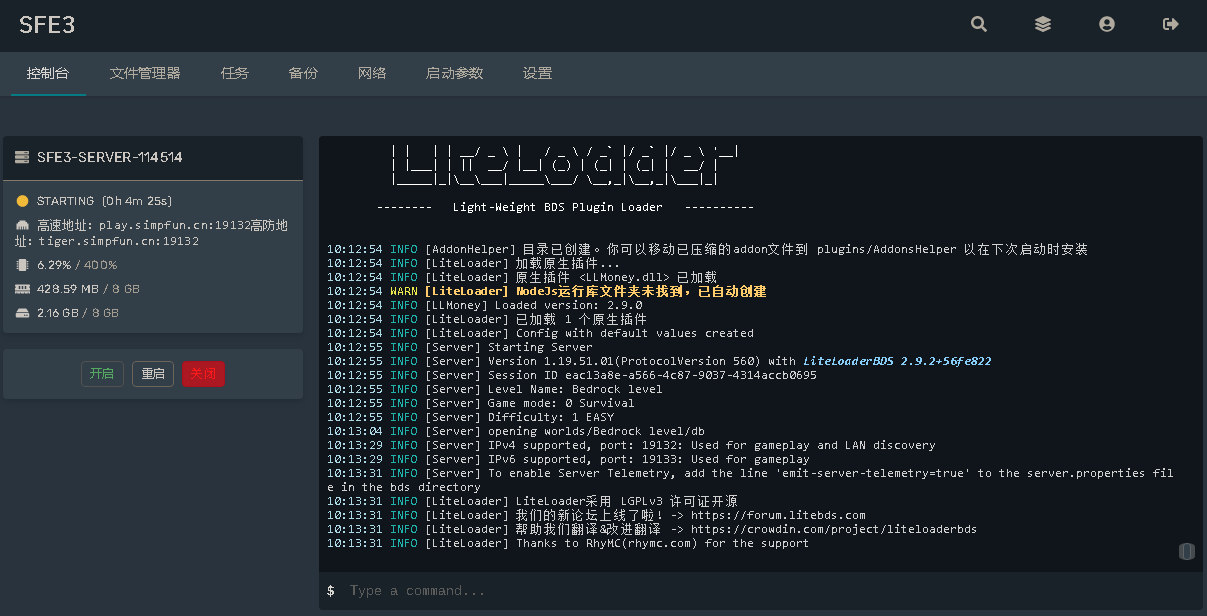
Task: Click the disk usage icon
Action: point(22,313)
